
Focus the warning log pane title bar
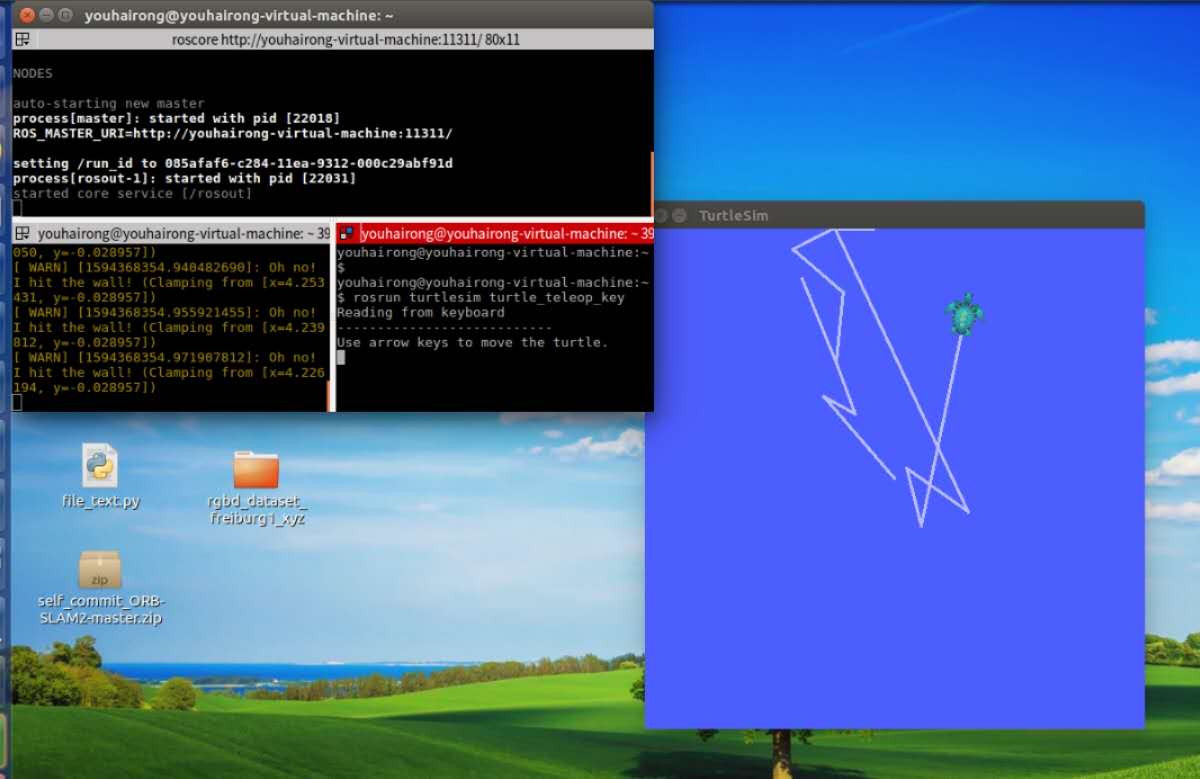click(x=171, y=233)
